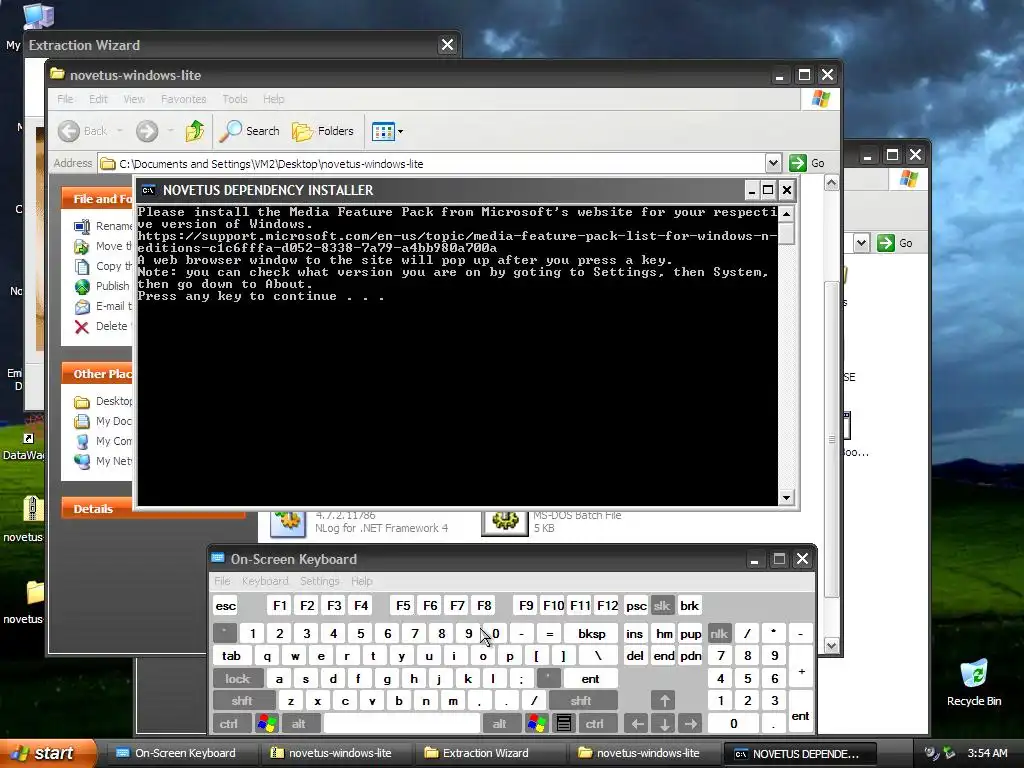Toggle the nlk (num lock) key
Screen dimensions: 1024x768
[x=719, y=633]
